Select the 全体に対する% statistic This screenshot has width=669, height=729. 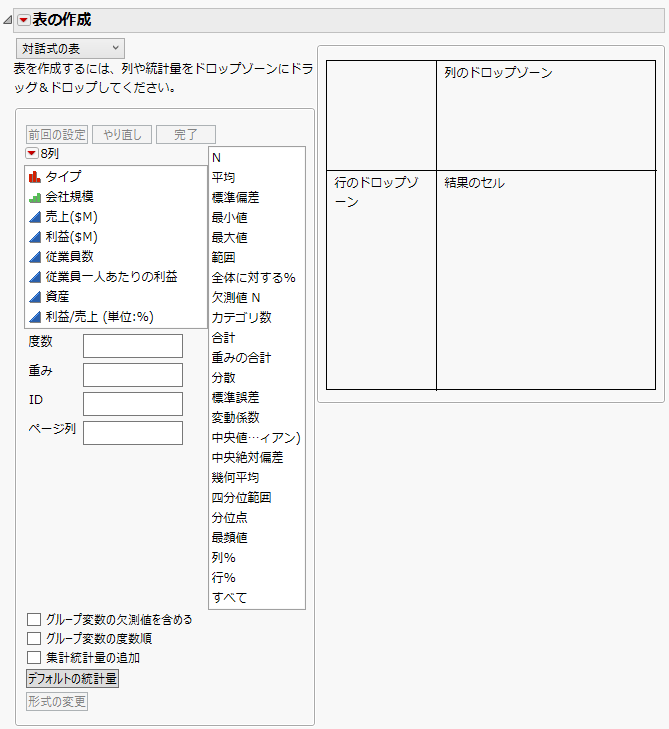pyautogui.click(x=254, y=278)
